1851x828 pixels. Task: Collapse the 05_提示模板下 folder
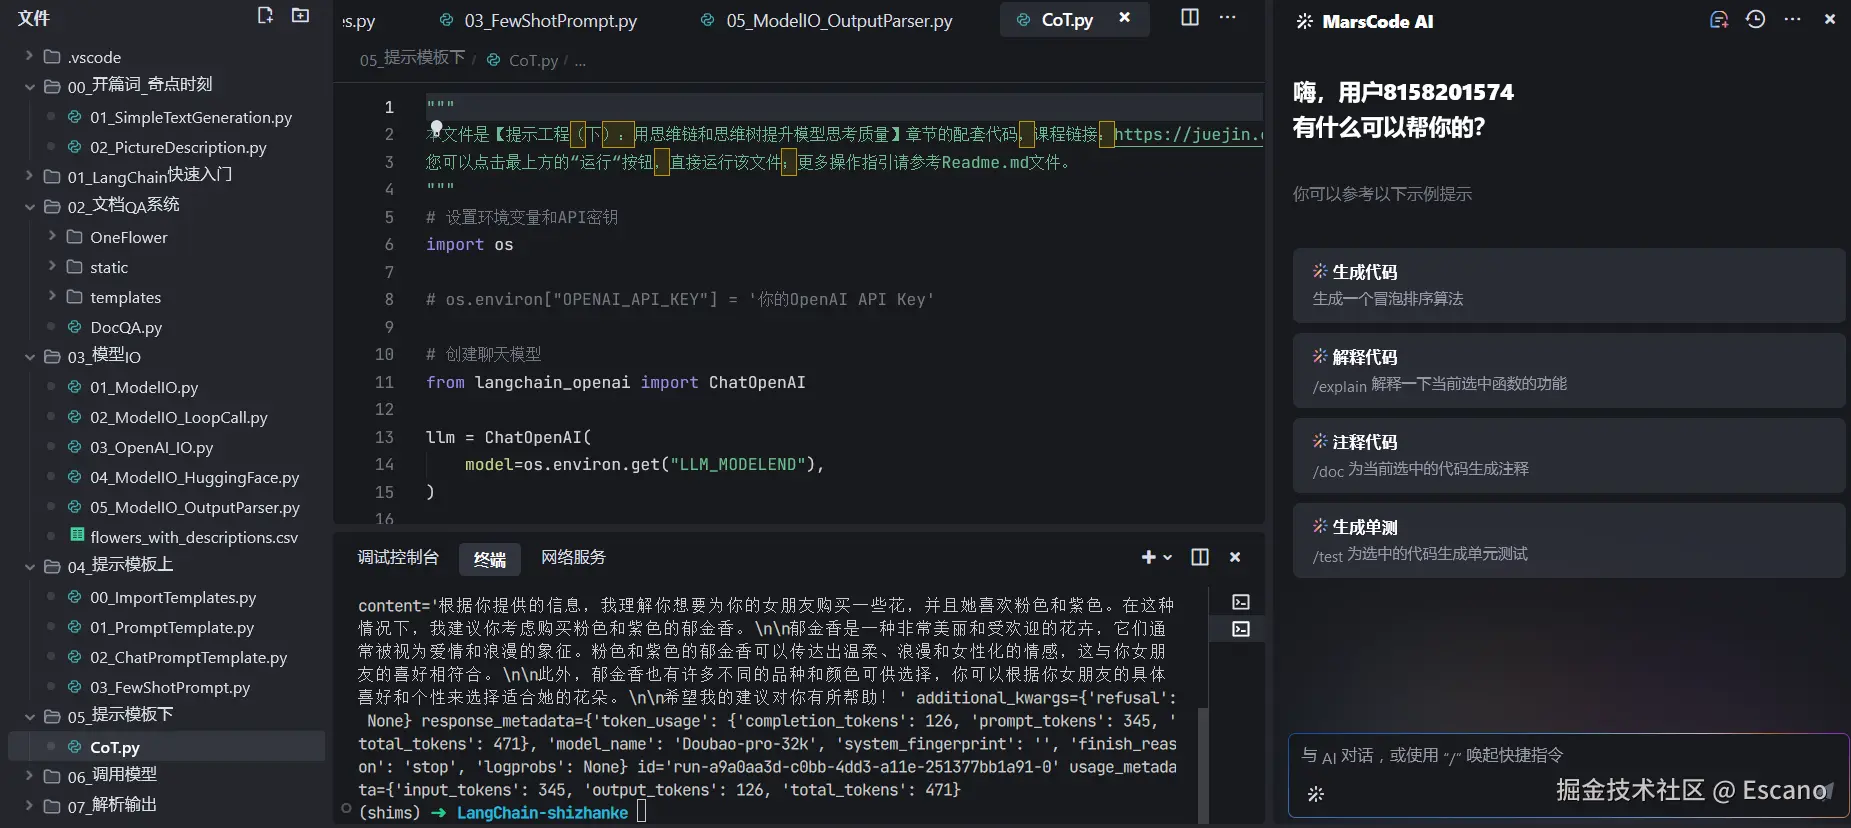(29, 717)
